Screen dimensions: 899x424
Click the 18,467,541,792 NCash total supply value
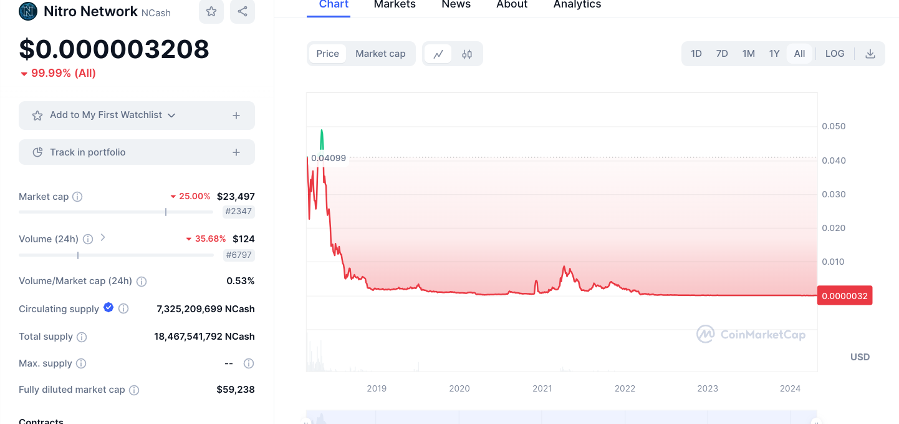pos(204,336)
